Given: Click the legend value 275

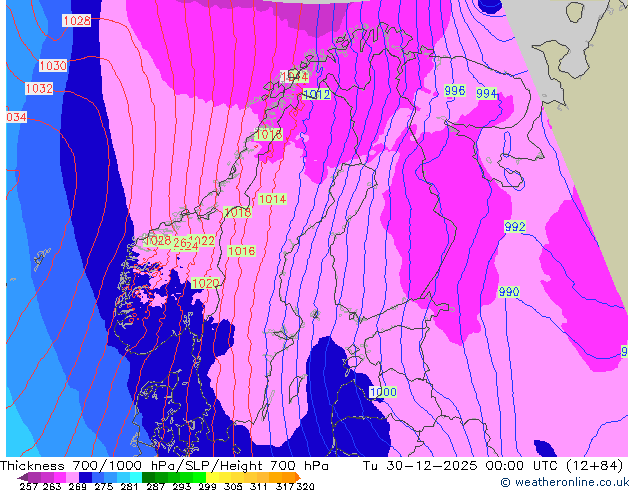Looking at the screenshot, I should 104,486.
